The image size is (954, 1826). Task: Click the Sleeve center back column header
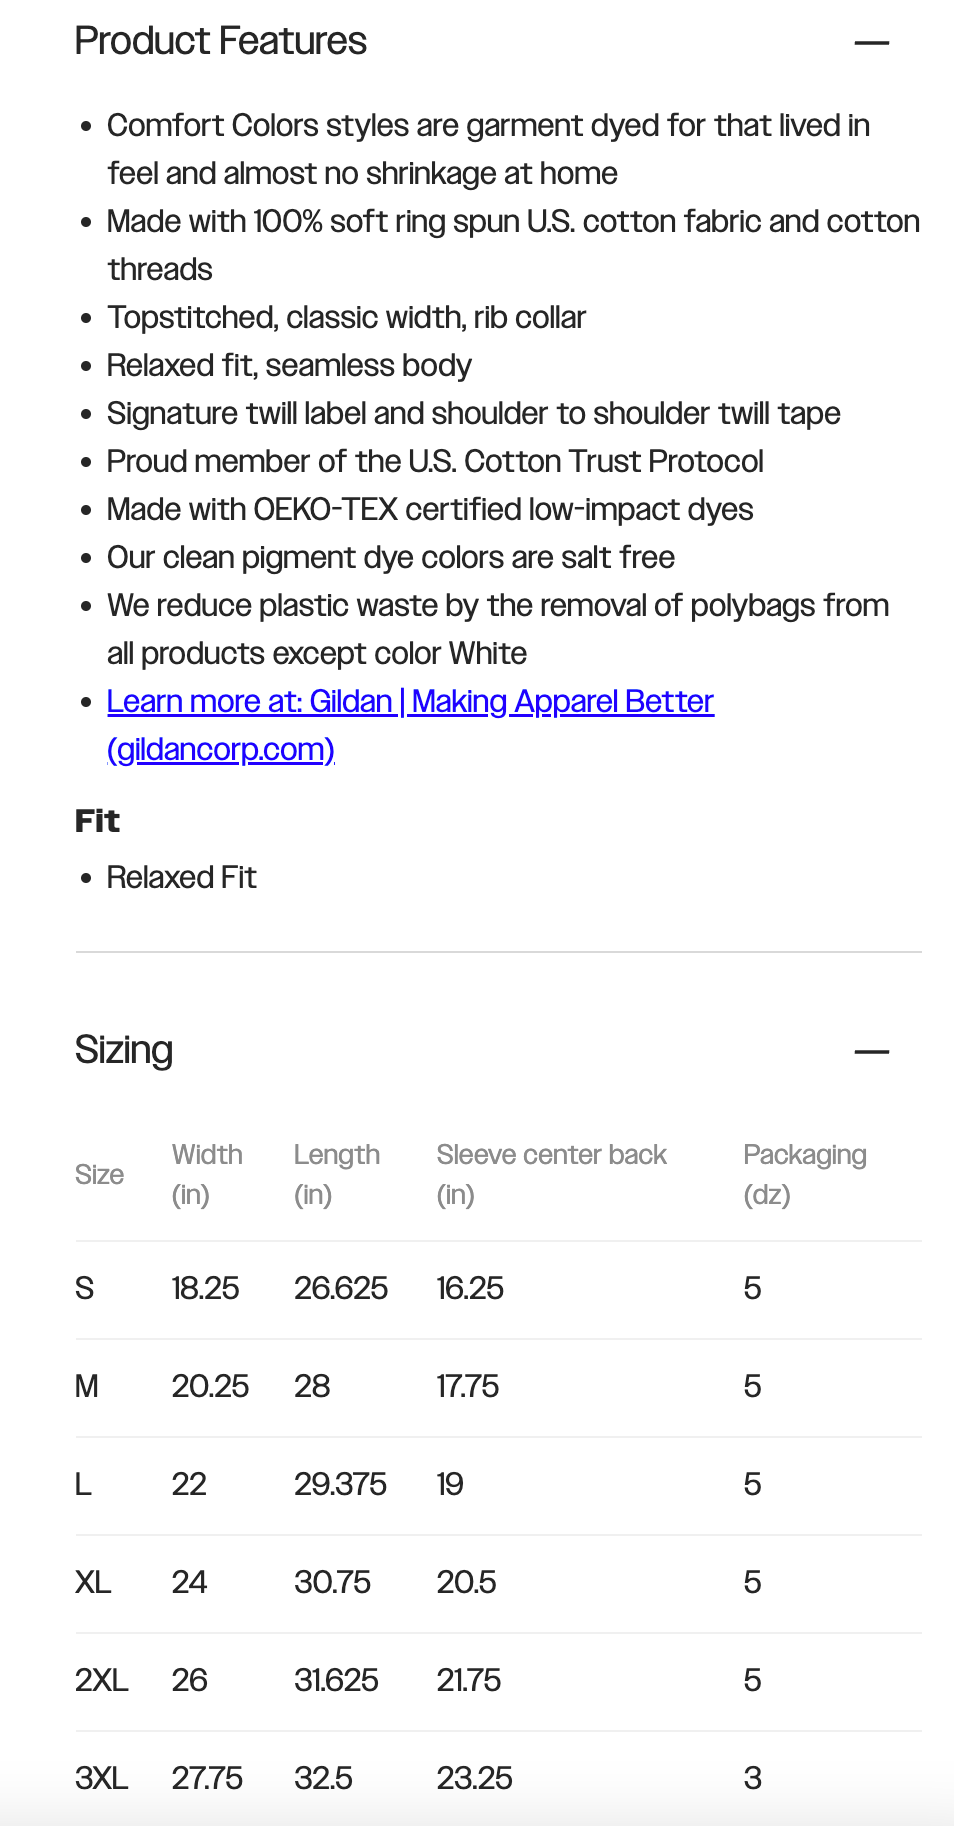[x=551, y=1174]
